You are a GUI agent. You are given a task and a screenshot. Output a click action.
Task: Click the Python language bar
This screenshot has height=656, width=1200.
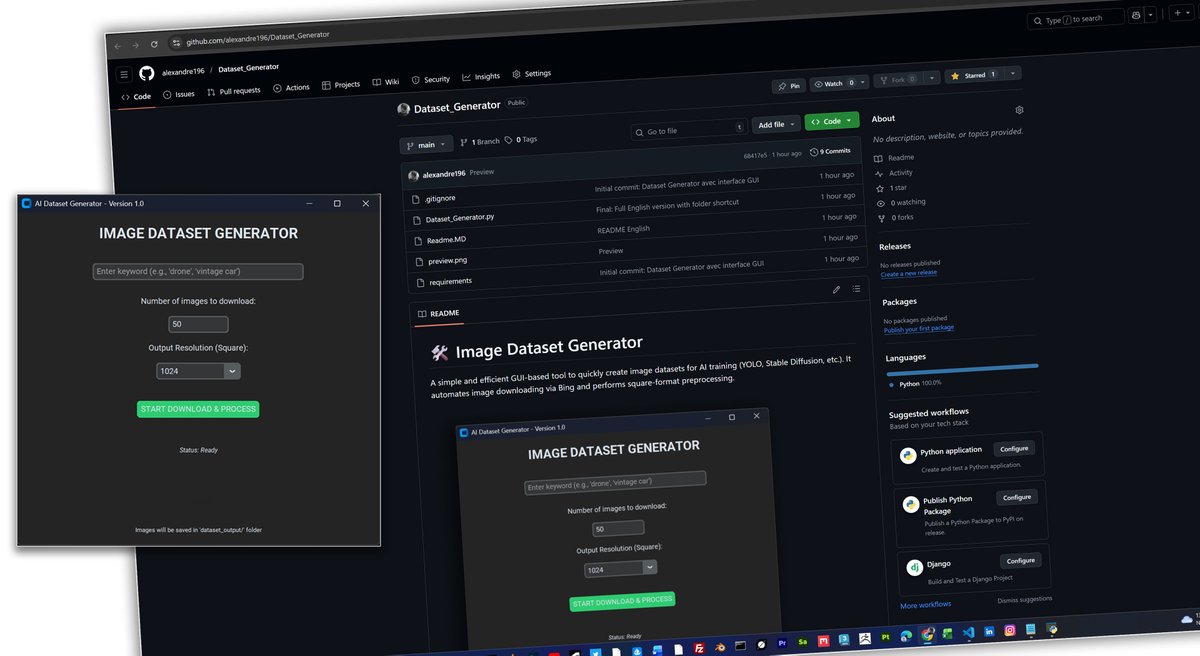962,368
